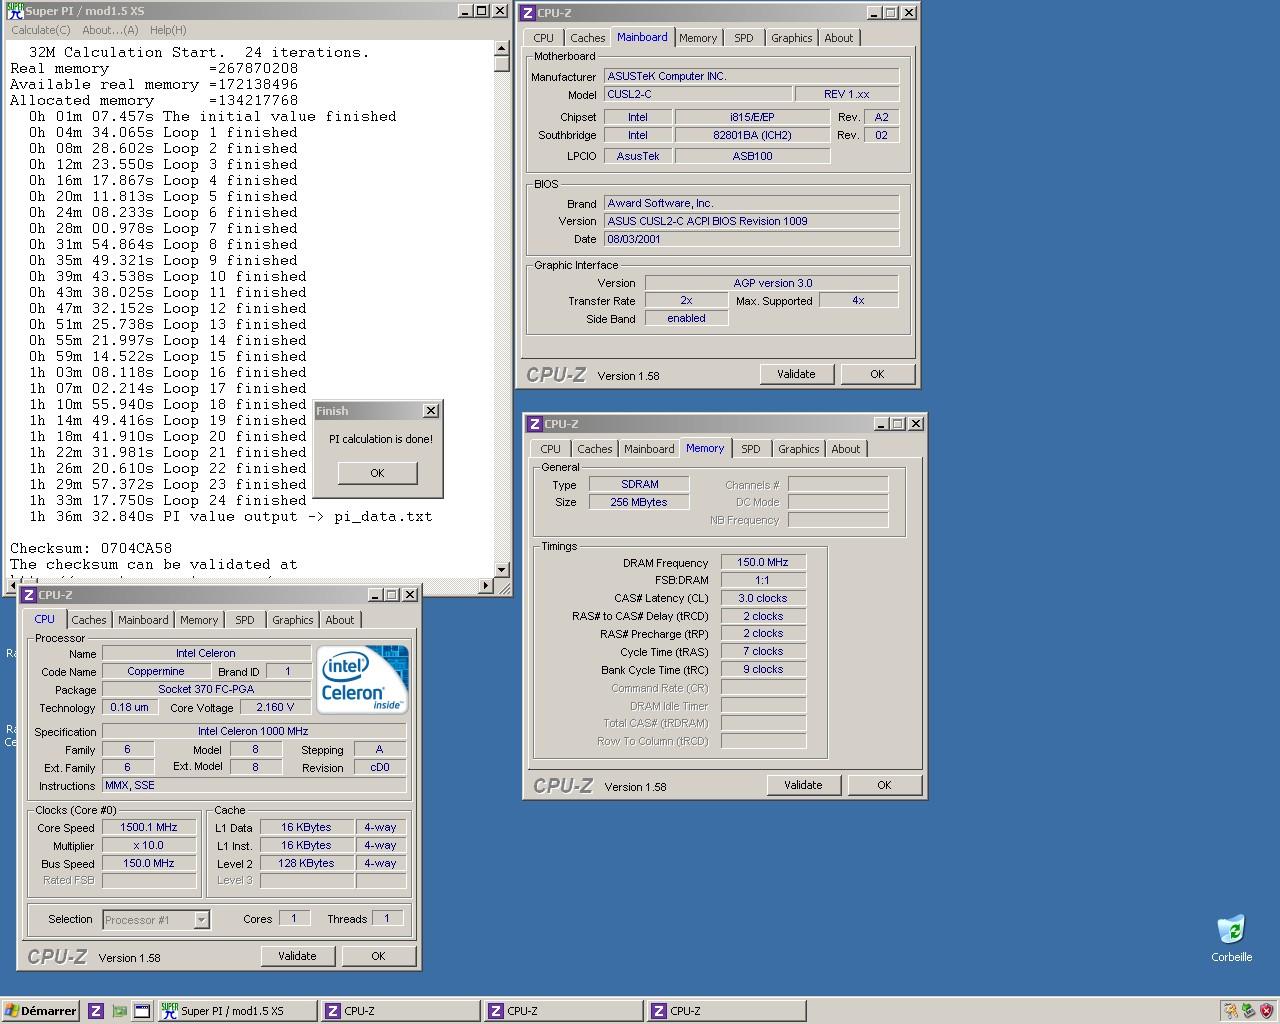This screenshot has width=1280, height=1024.
Task: Select Memory tab in Mainboard CPU-Z window
Action: click(x=698, y=38)
